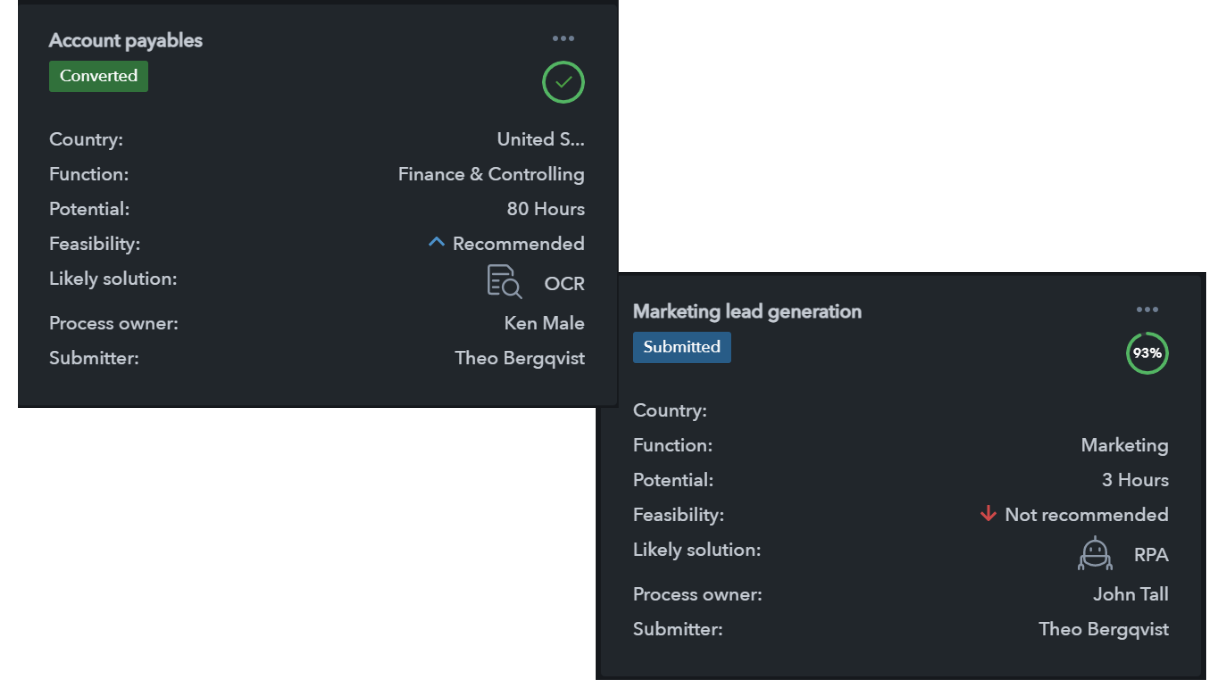The image size is (1224, 680).
Task: Click the 80 Hours potential value
Action: 545,209
